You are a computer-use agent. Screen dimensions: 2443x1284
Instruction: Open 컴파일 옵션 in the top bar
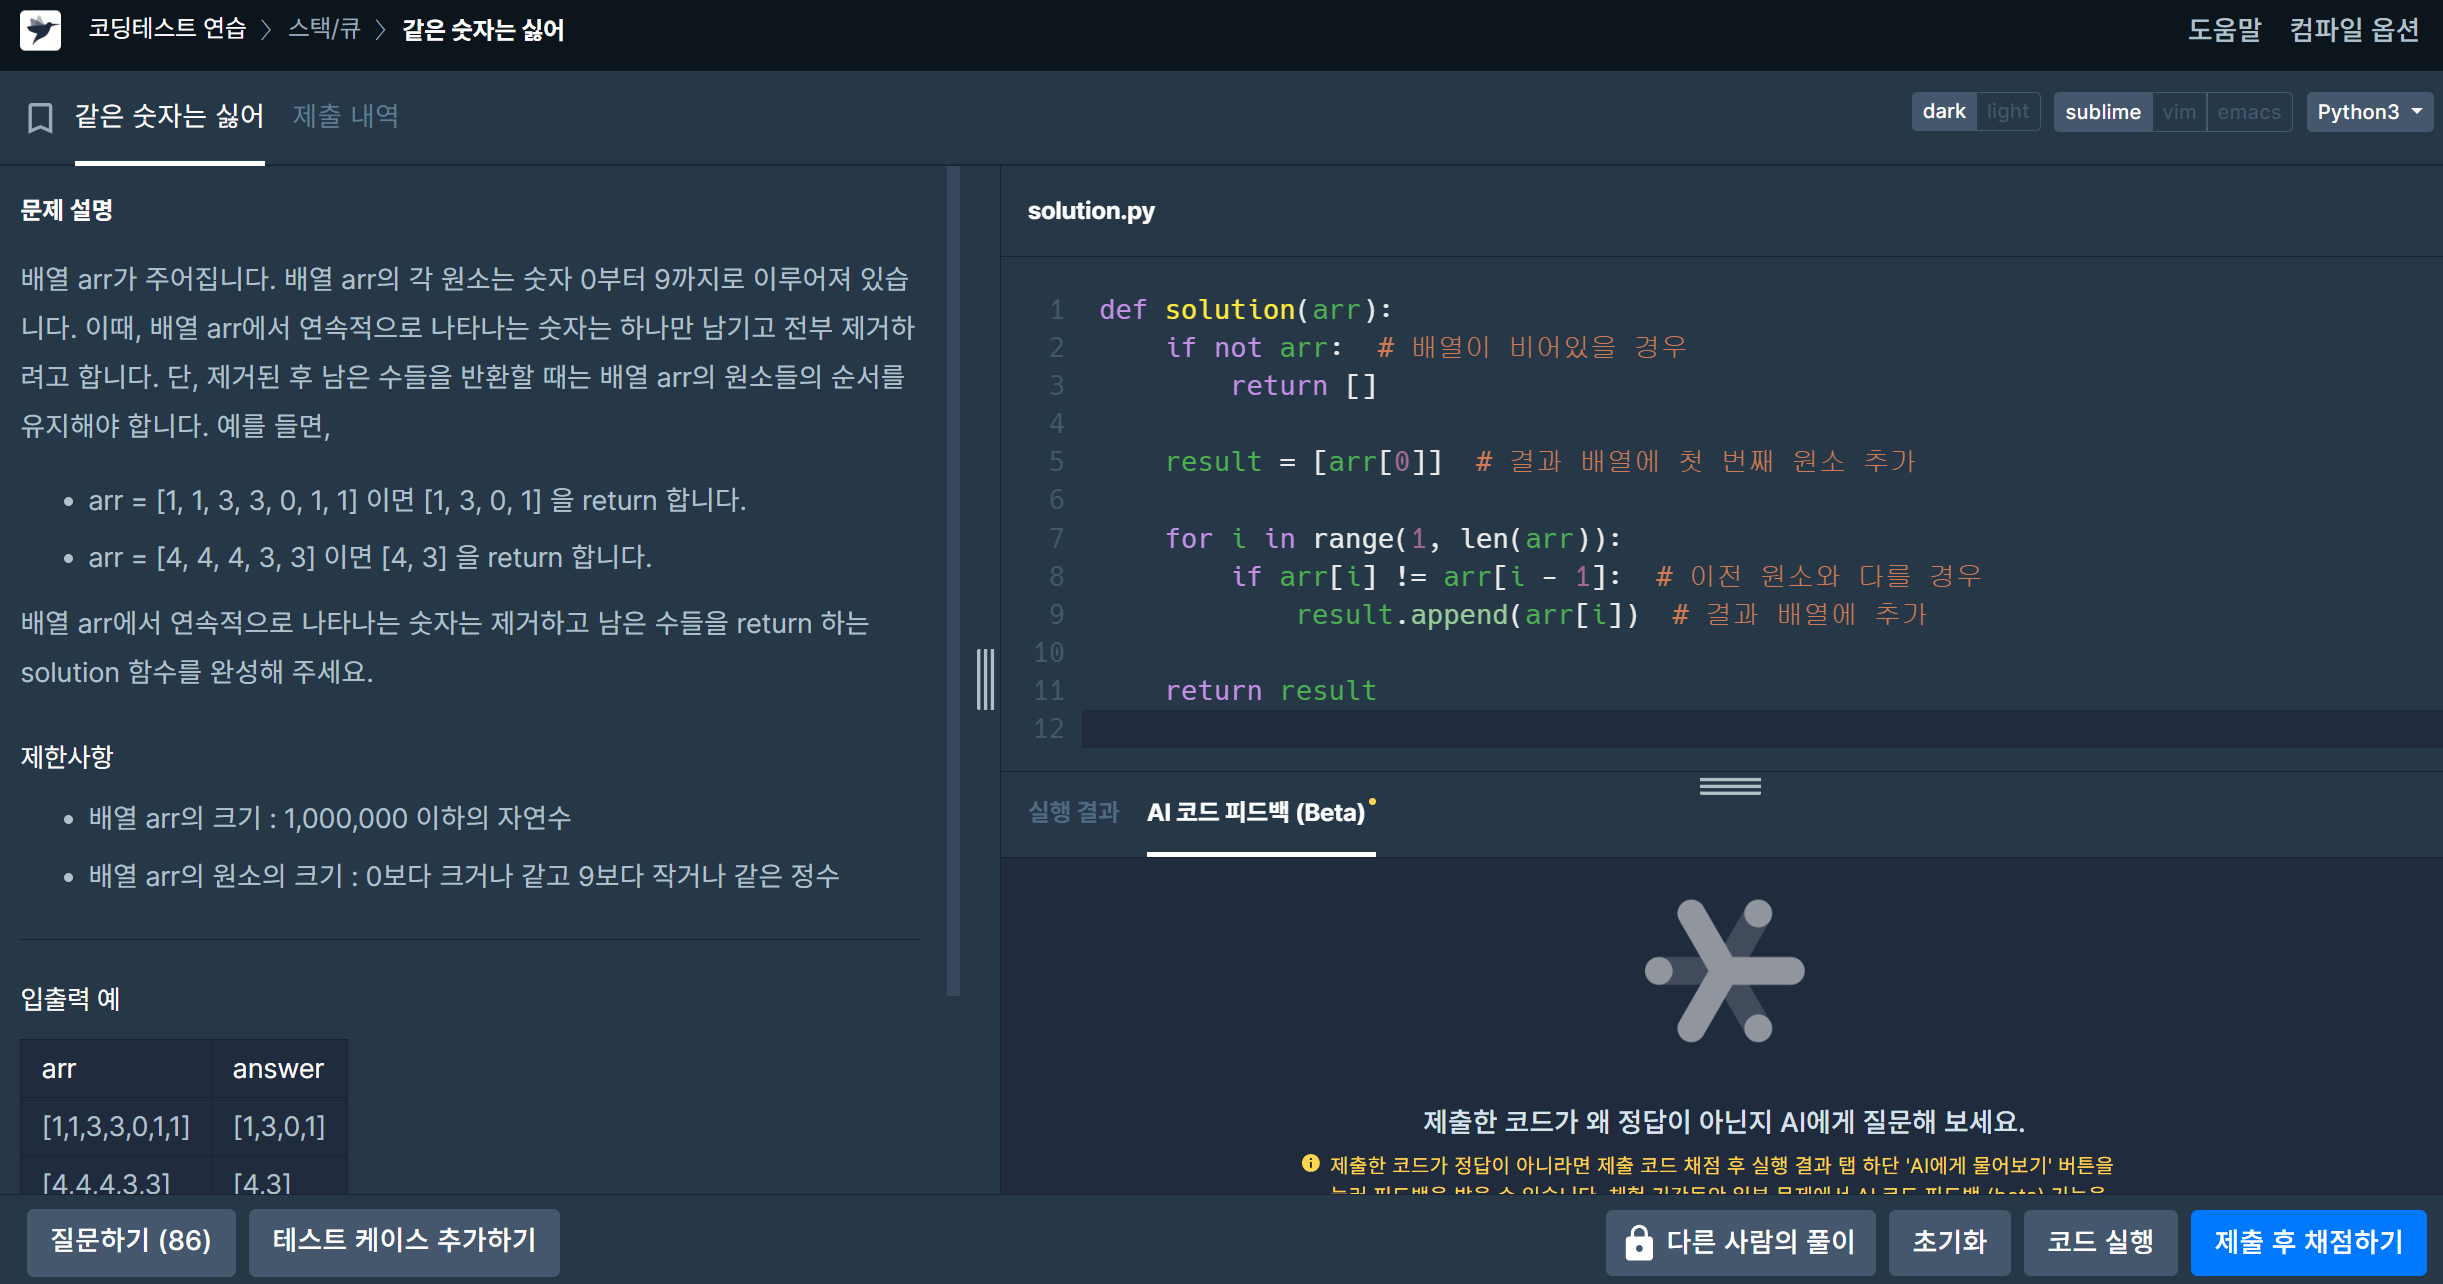[2354, 30]
